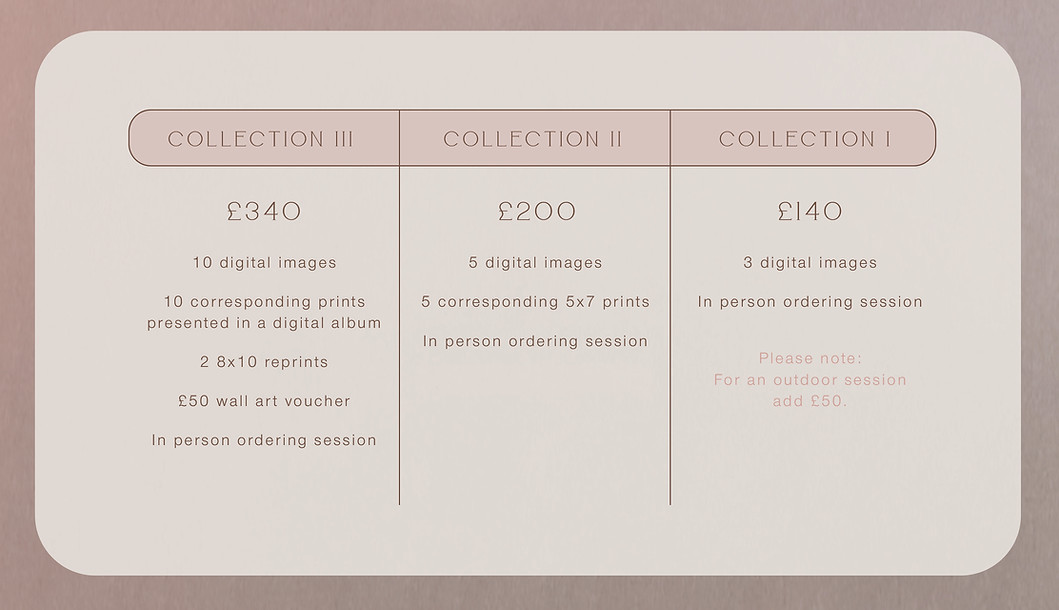This screenshot has width=1059, height=610.
Task: Select the Collection I header tab
Action: [x=804, y=139]
